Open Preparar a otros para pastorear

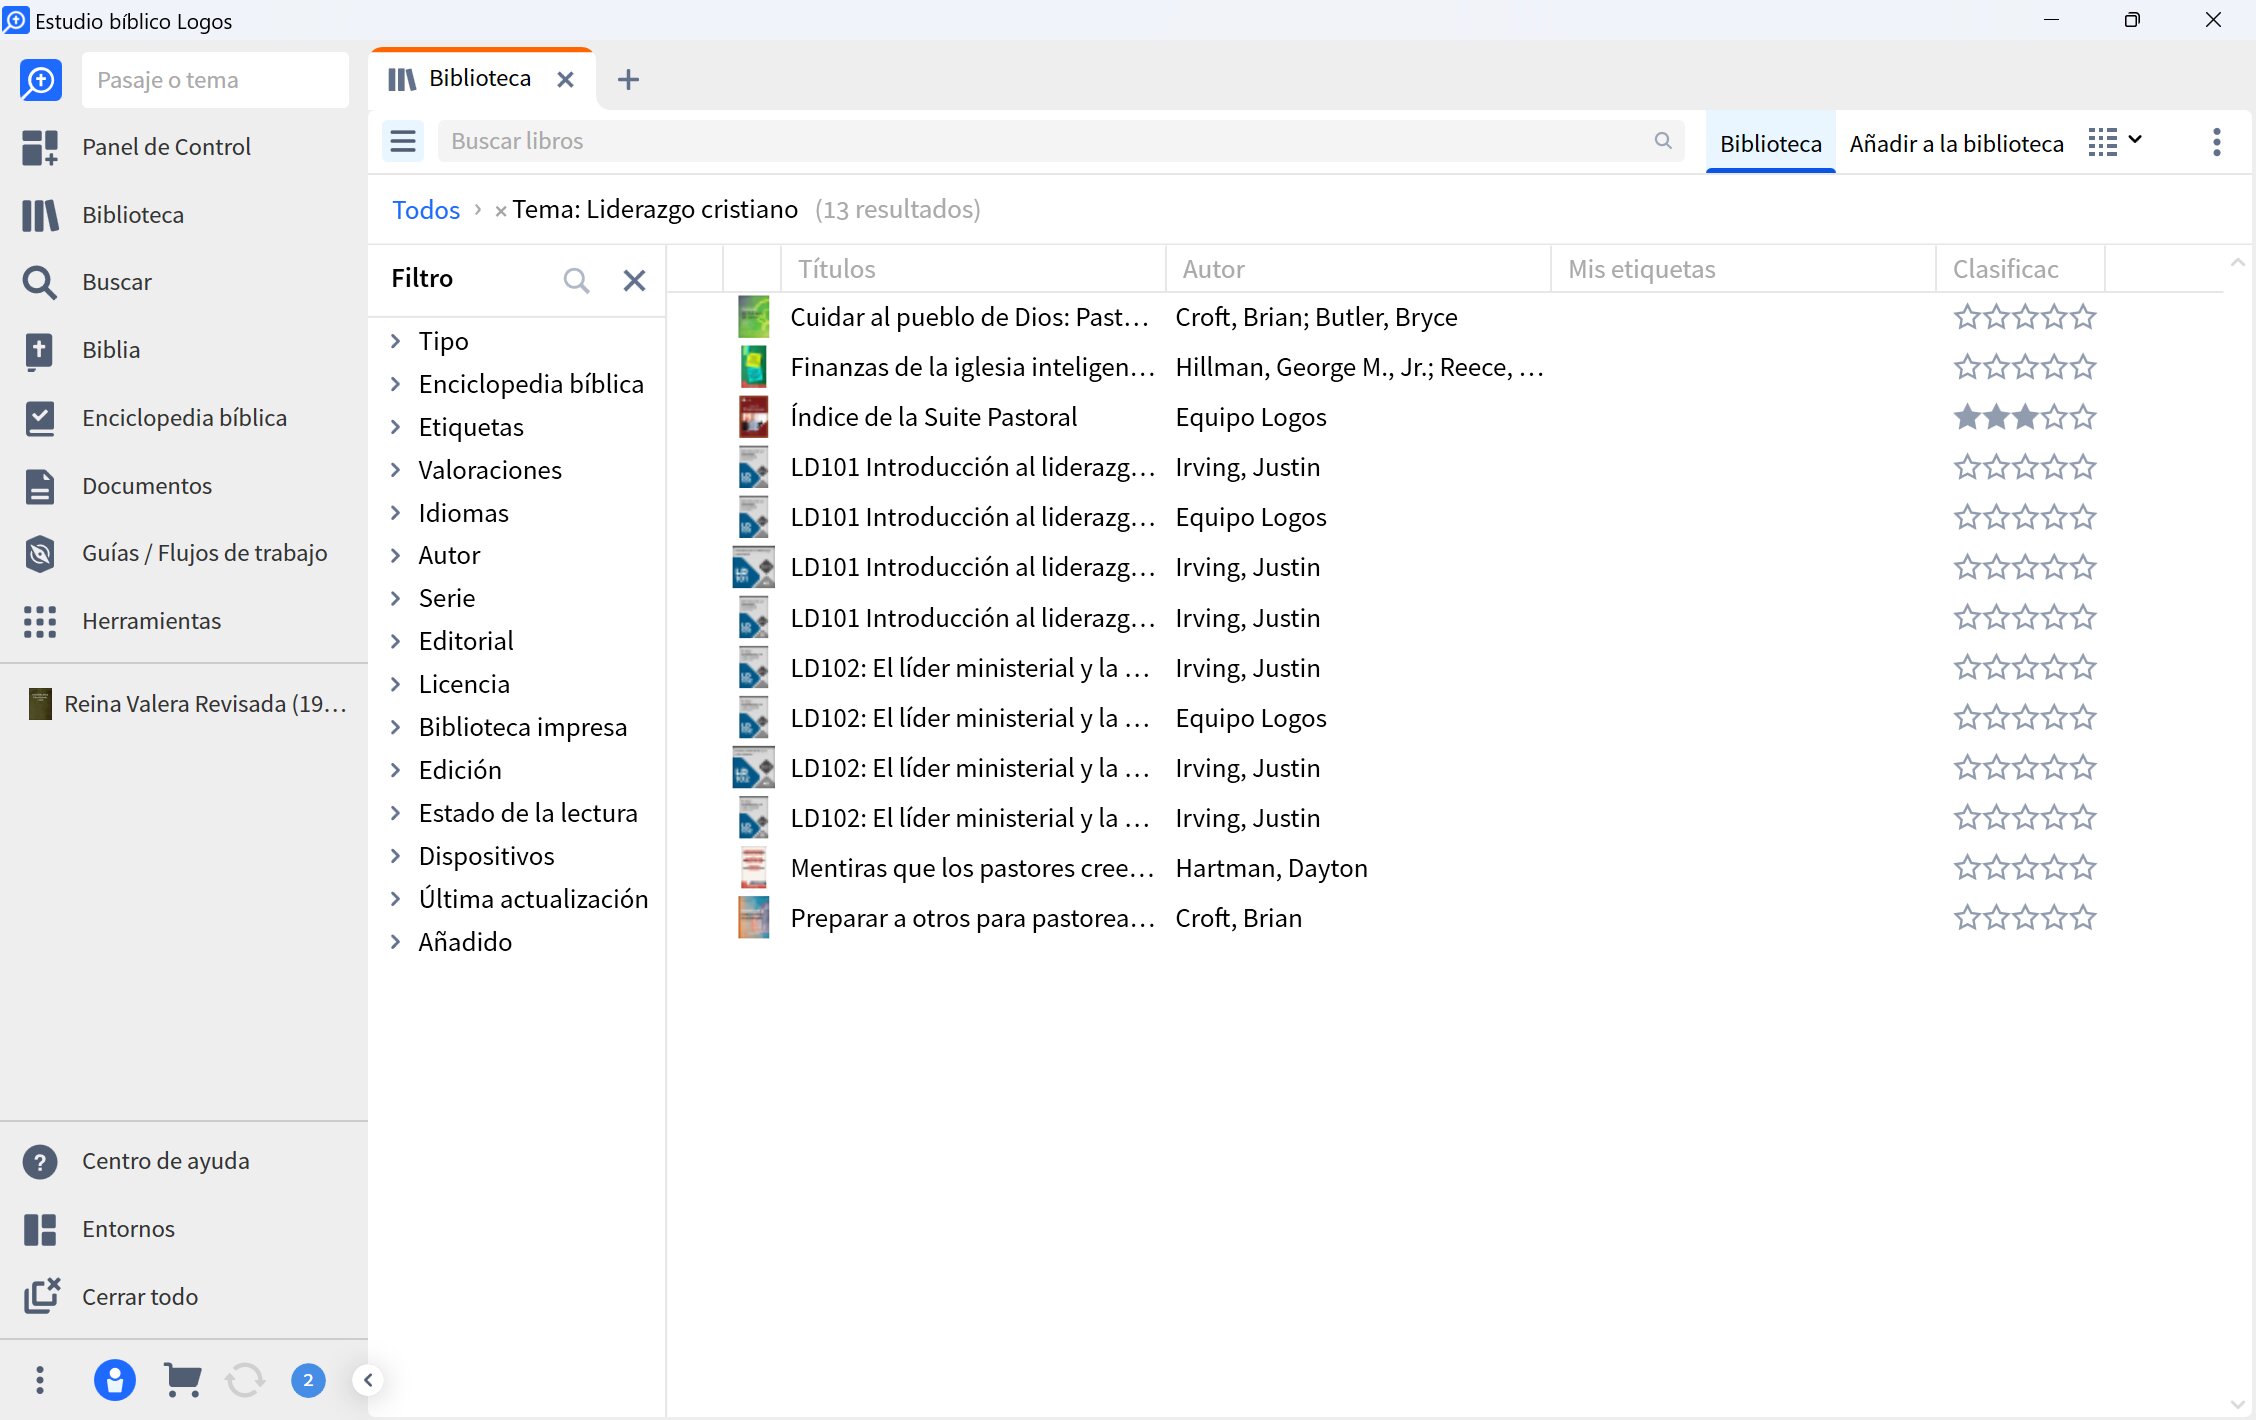click(972, 918)
